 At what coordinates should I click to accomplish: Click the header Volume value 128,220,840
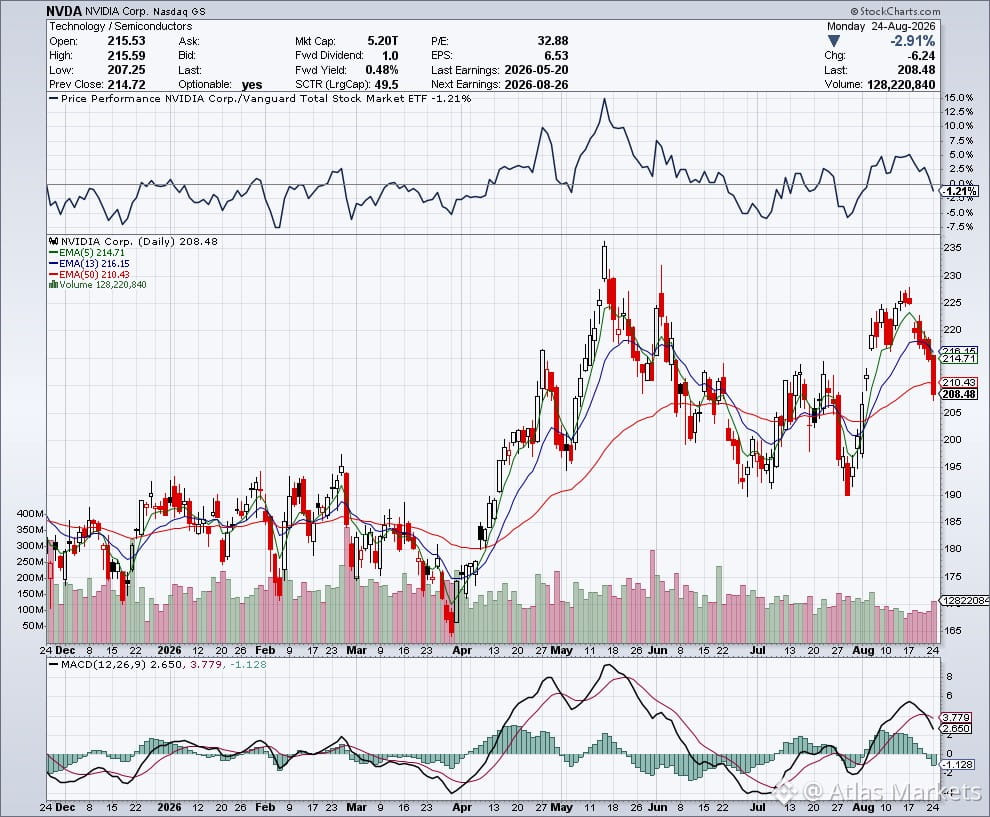tap(902, 85)
